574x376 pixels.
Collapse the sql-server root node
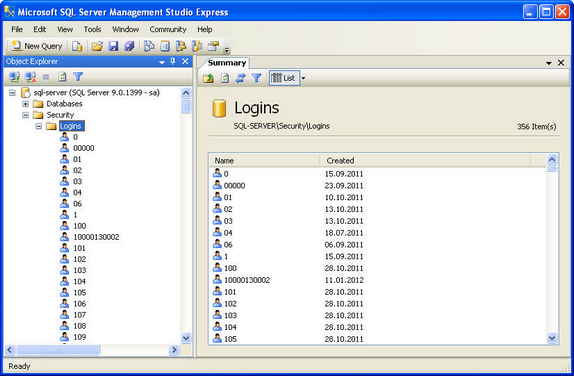coord(12,93)
